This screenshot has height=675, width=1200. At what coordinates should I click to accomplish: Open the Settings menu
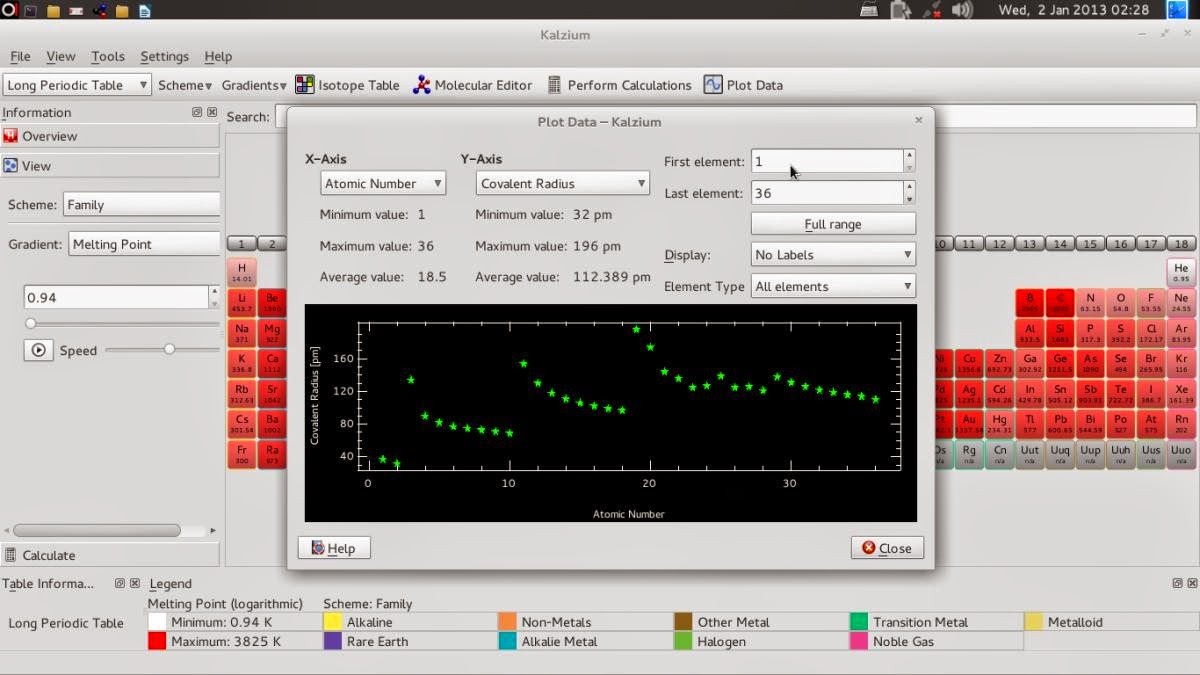click(164, 56)
